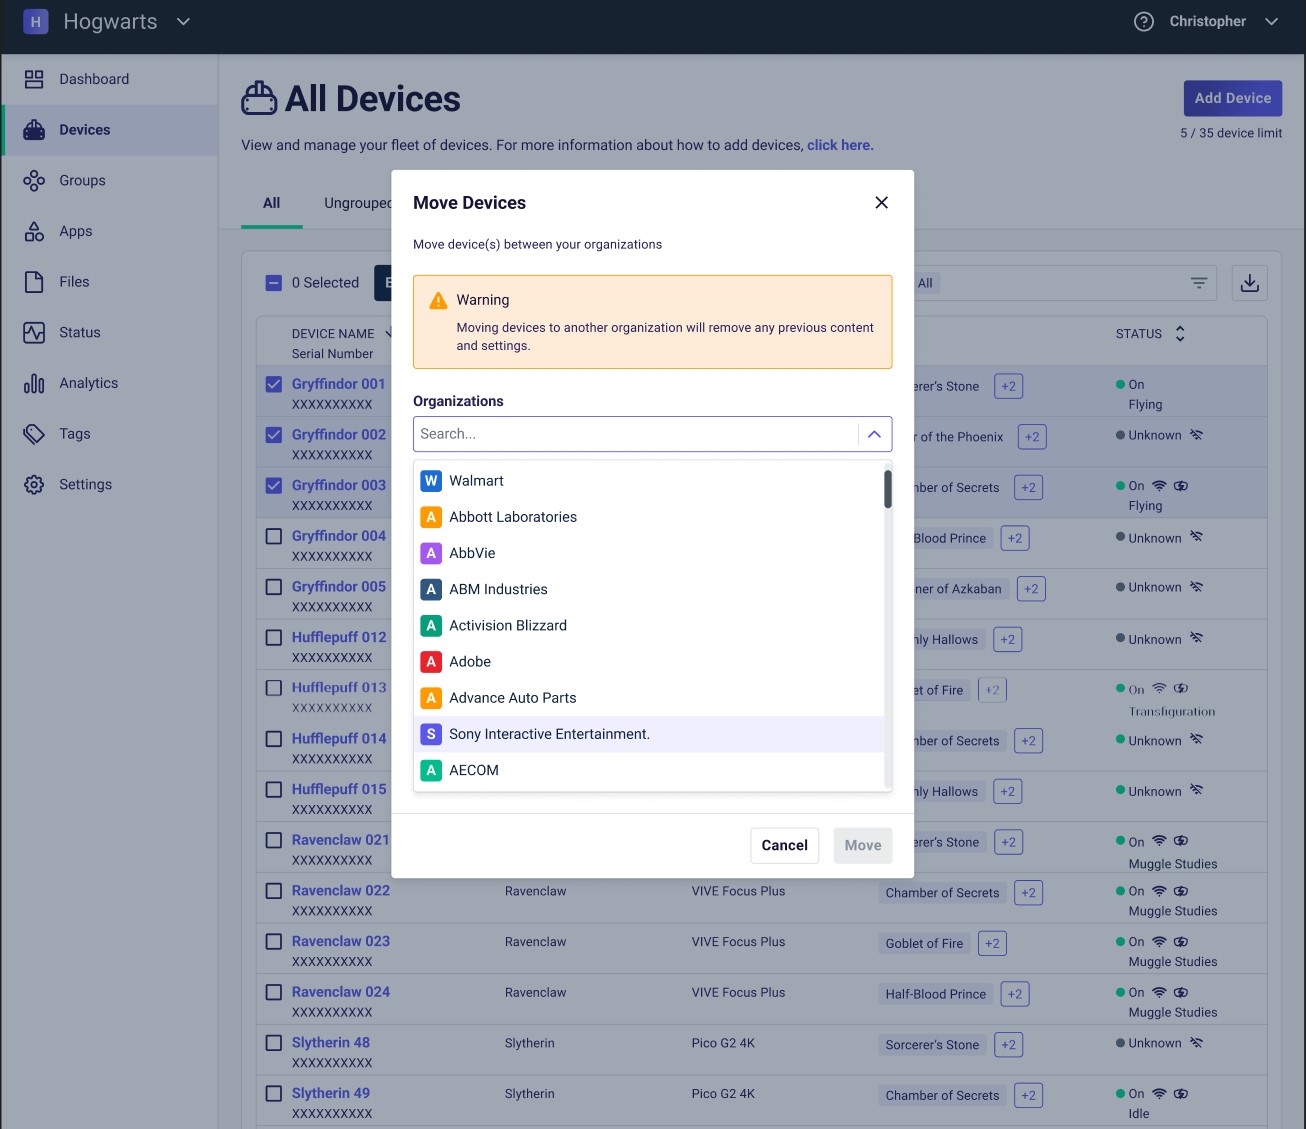The image size is (1306, 1129).
Task: Close the Move Devices dialog
Action: [881, 202]
